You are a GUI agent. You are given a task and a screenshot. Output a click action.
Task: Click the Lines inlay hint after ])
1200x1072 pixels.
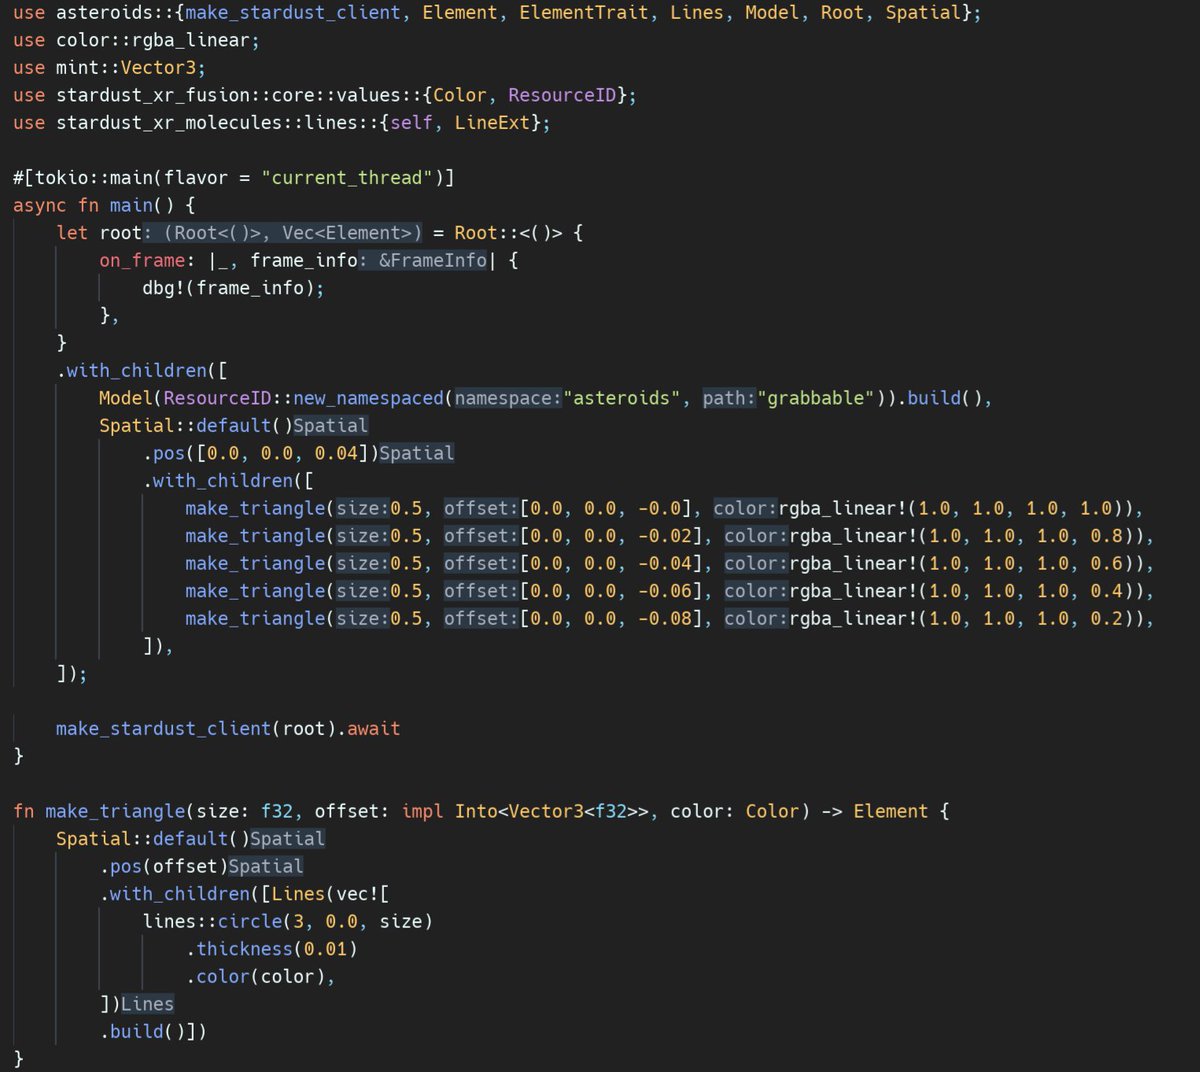coord(147,1004)
